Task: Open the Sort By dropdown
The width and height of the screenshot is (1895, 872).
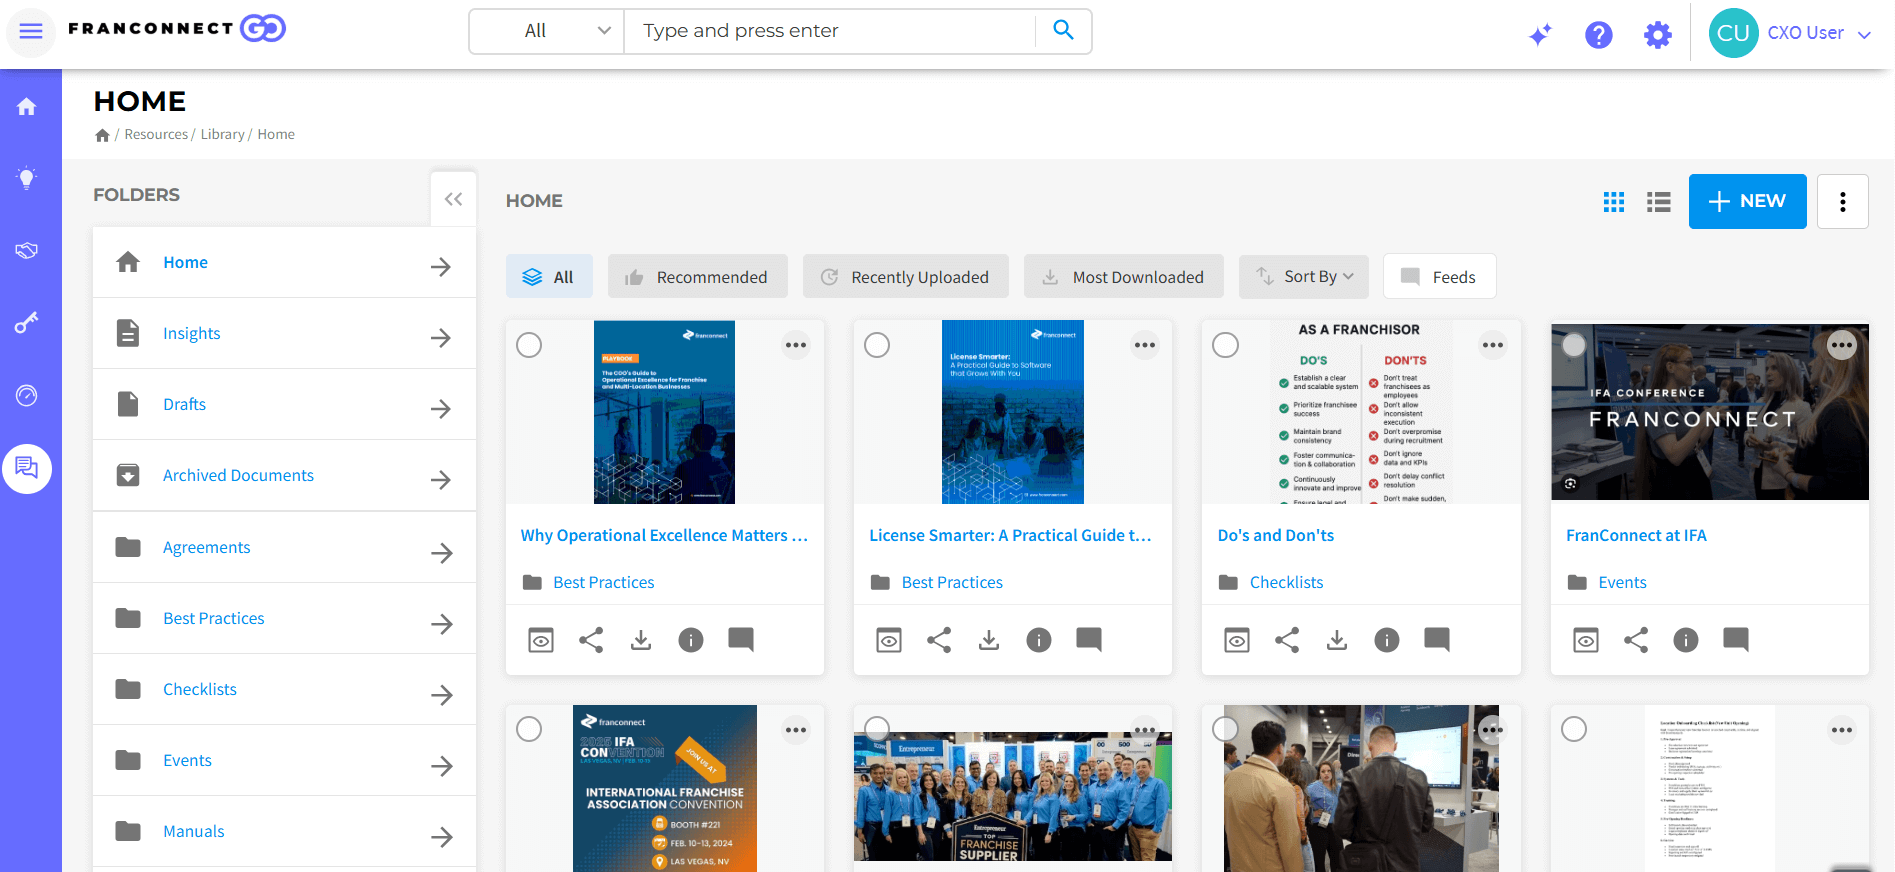Action: click(x=1304, y=276)
